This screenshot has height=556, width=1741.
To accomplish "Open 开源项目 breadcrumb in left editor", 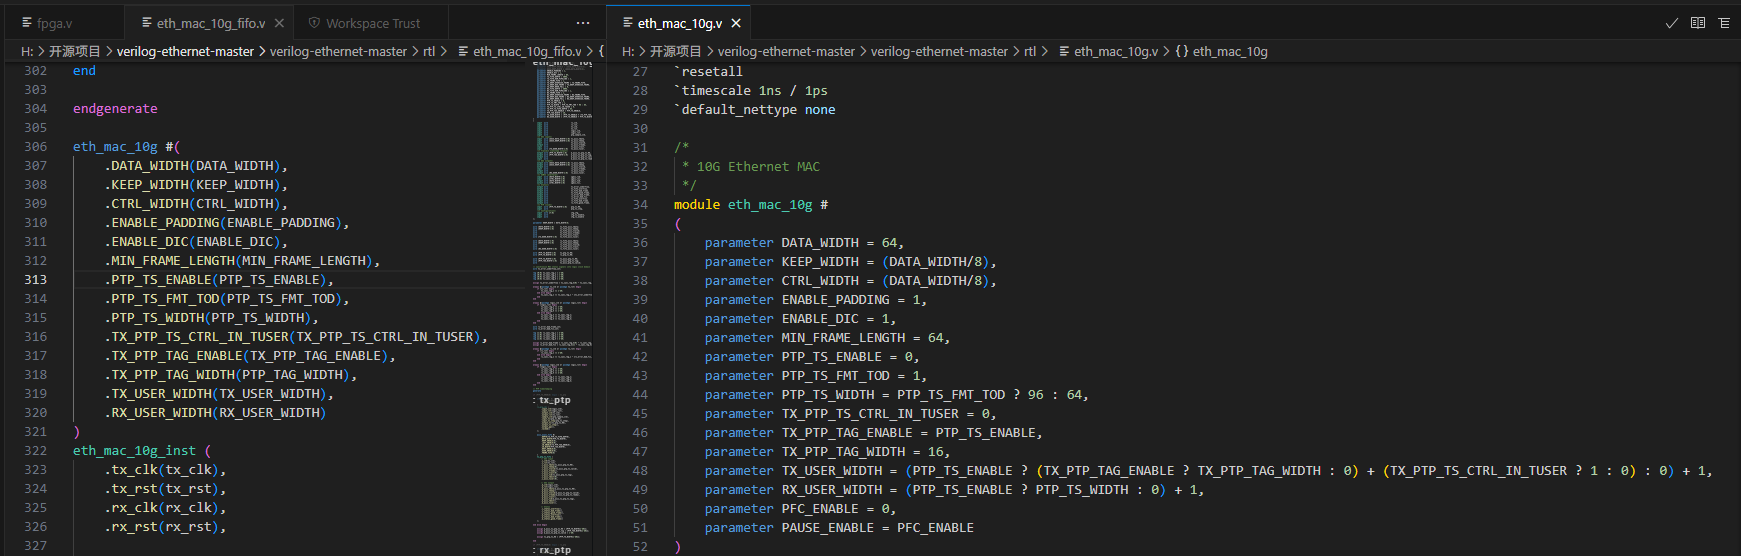I will (75, 51).
